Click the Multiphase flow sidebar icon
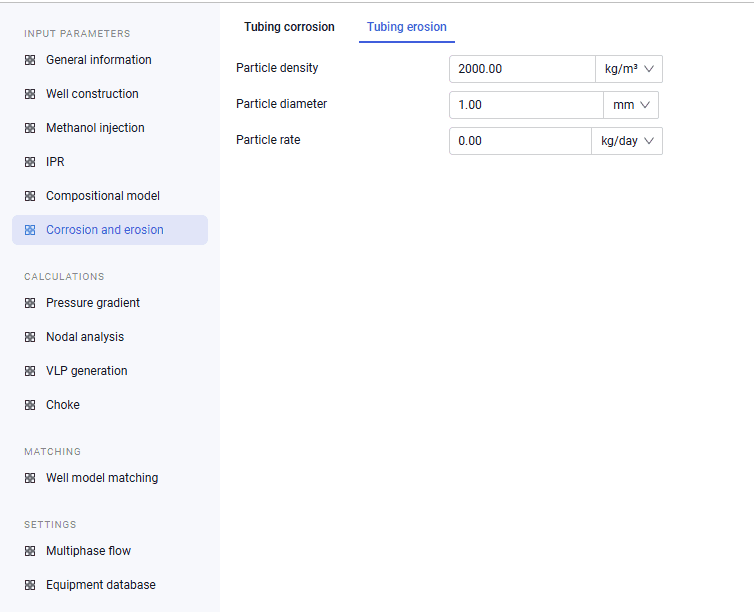The image size is (754, 612). pyautogui.click(x=30, y=551)
